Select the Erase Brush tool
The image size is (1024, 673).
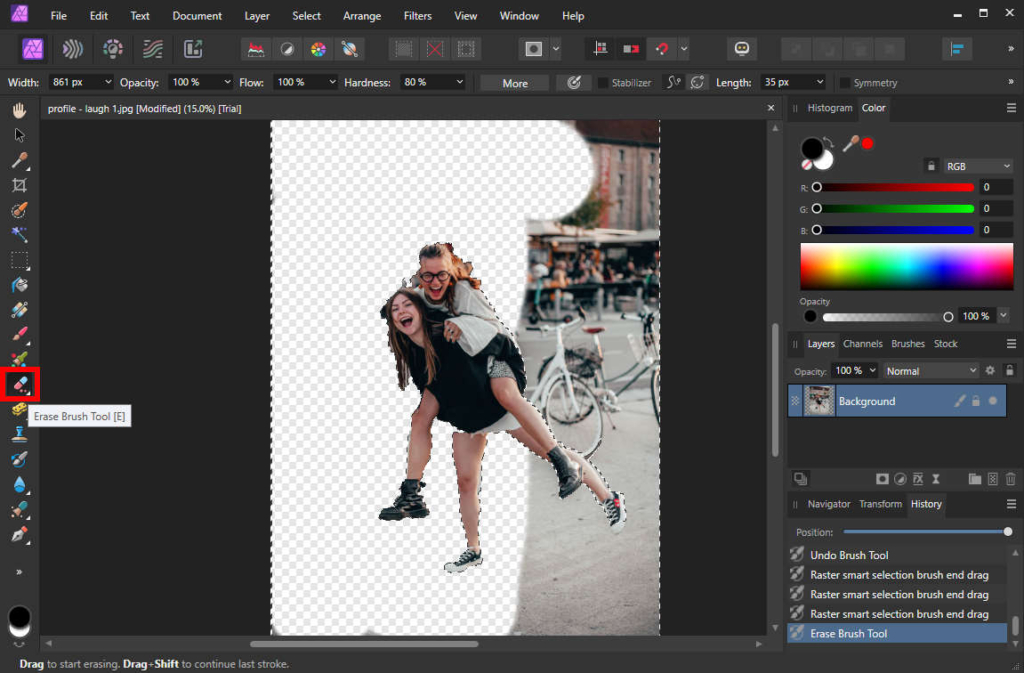tap(19, 385)
